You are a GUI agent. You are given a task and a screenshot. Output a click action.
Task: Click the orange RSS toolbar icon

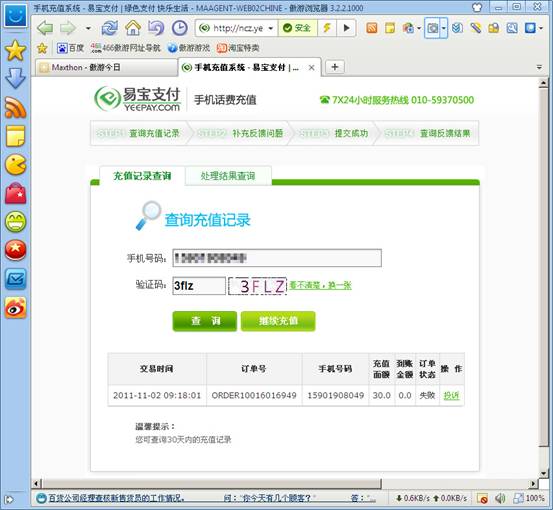[x=372, y=28]
